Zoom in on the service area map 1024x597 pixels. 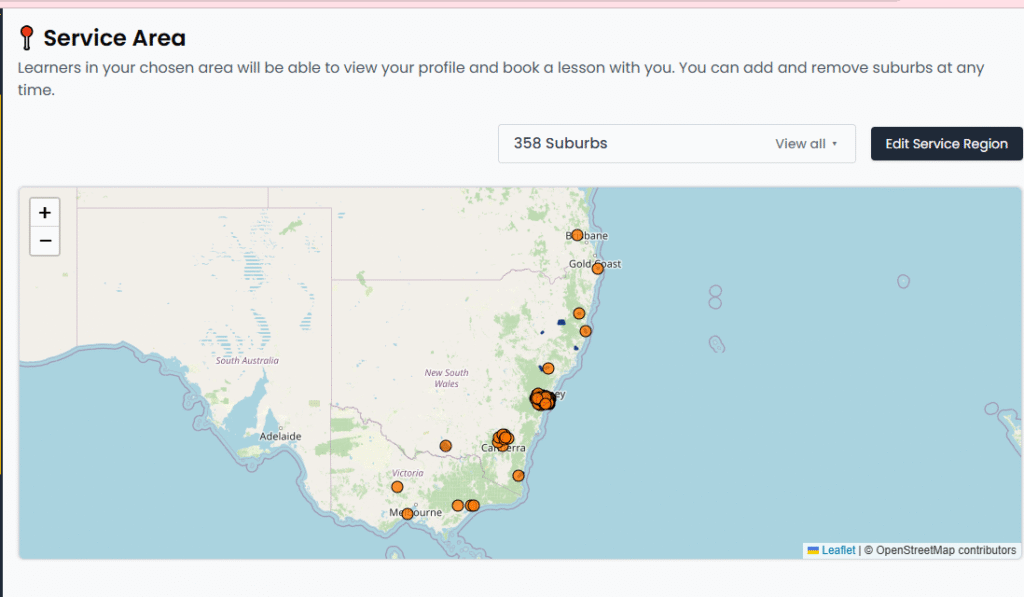click(45, 213)
